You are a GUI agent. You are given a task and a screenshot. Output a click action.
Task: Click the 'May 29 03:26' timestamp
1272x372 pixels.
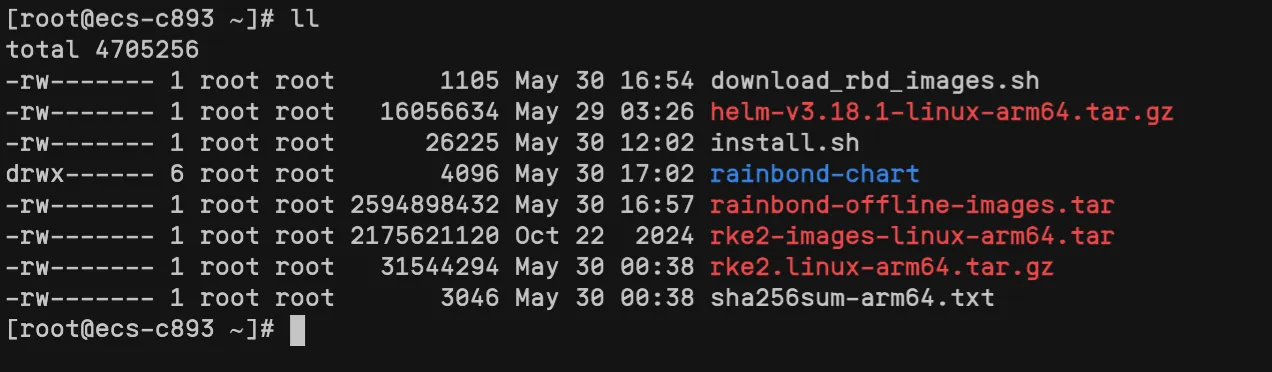(x=604, y=112)
